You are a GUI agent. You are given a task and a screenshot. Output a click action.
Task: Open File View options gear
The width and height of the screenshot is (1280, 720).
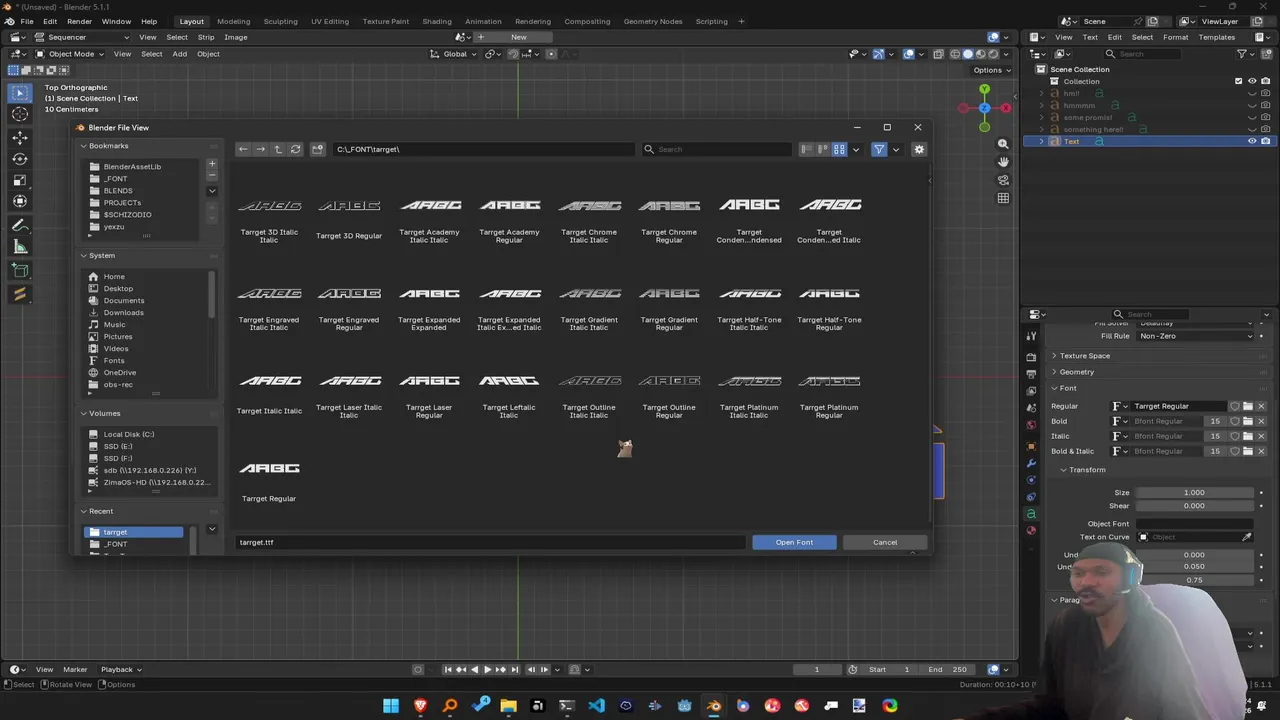click(919, 150)
